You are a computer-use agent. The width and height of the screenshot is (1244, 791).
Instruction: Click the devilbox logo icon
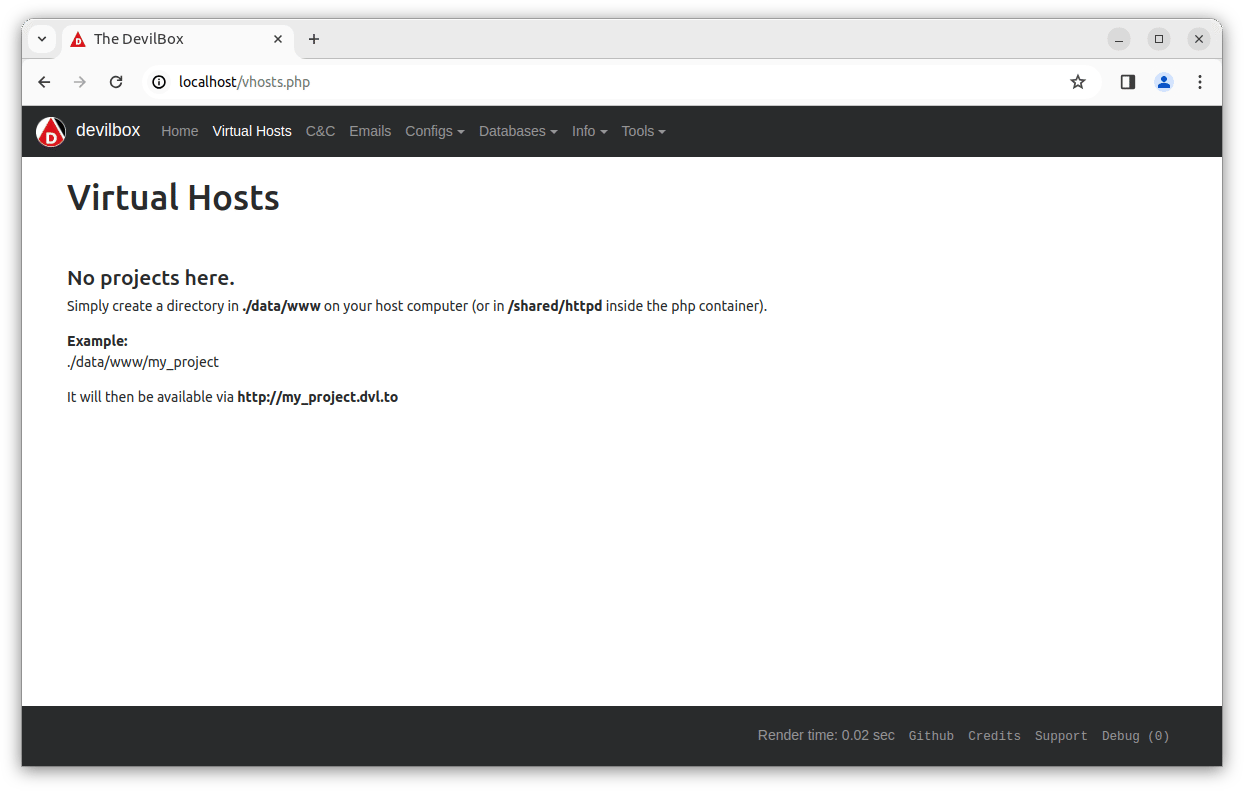[x=51, y=132]
